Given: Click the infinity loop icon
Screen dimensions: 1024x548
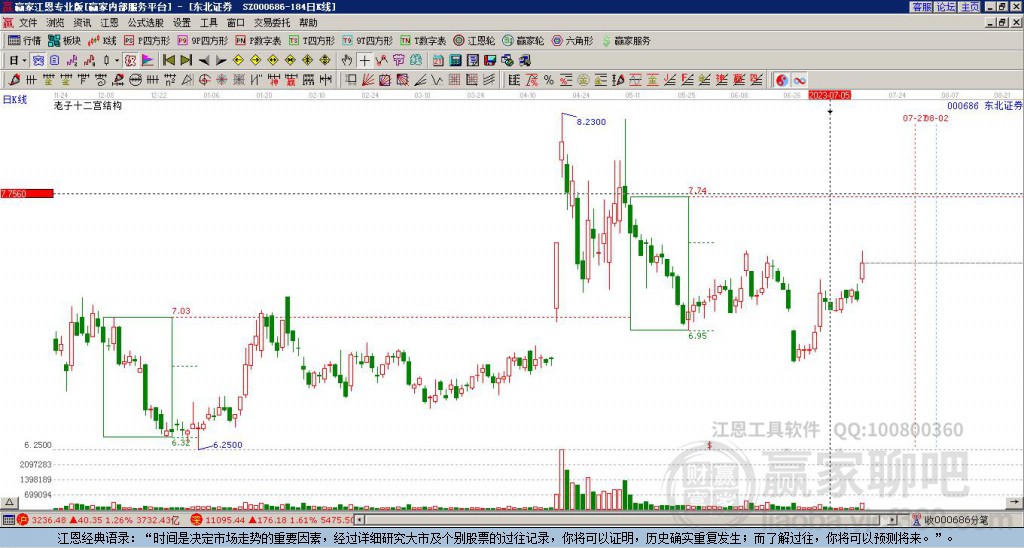Looking at the screenshot, I should tap(799, 80).
